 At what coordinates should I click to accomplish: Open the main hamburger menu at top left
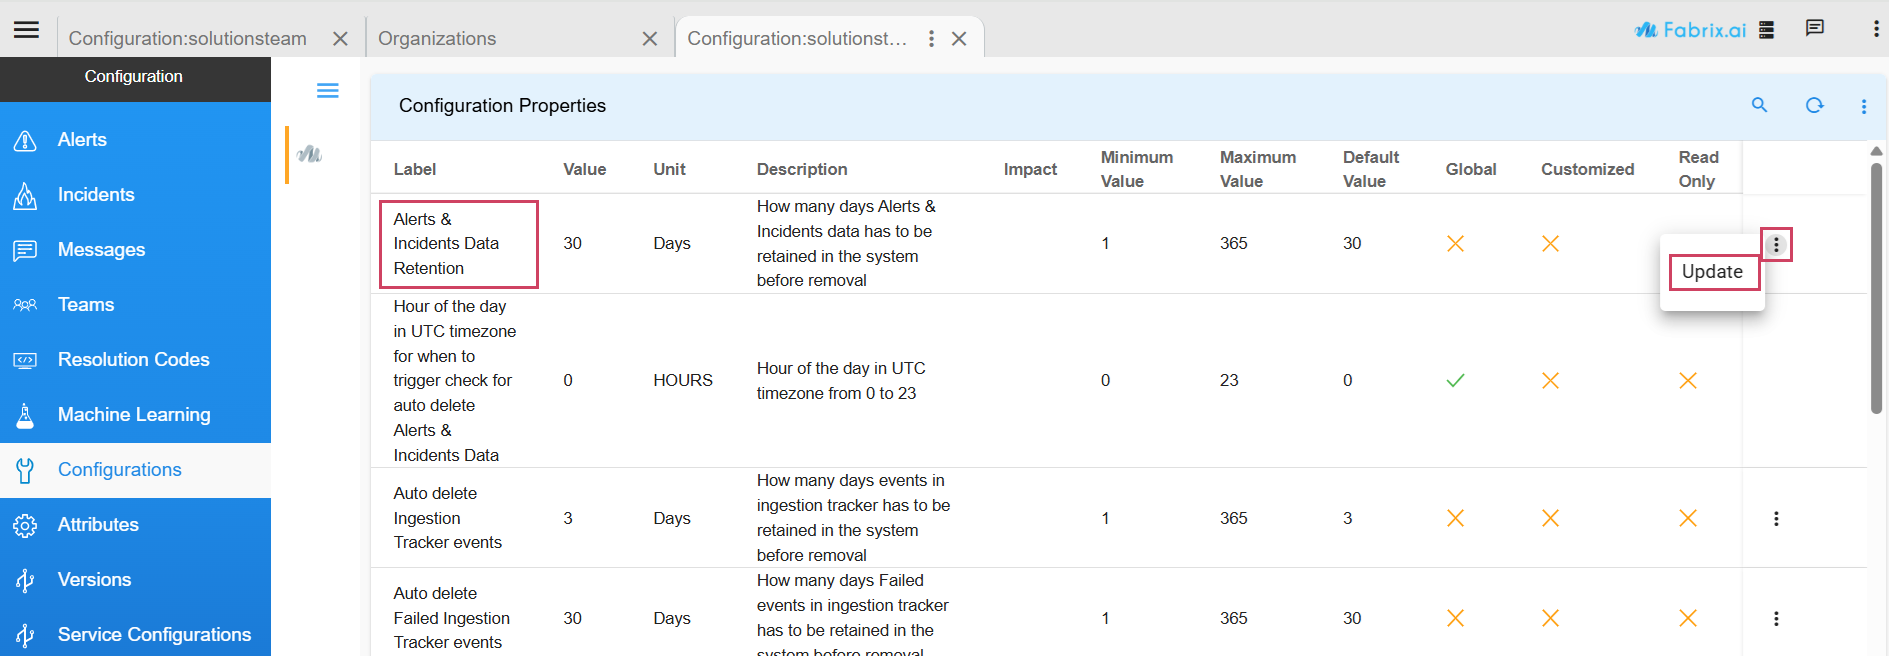[x=27, y=30]
